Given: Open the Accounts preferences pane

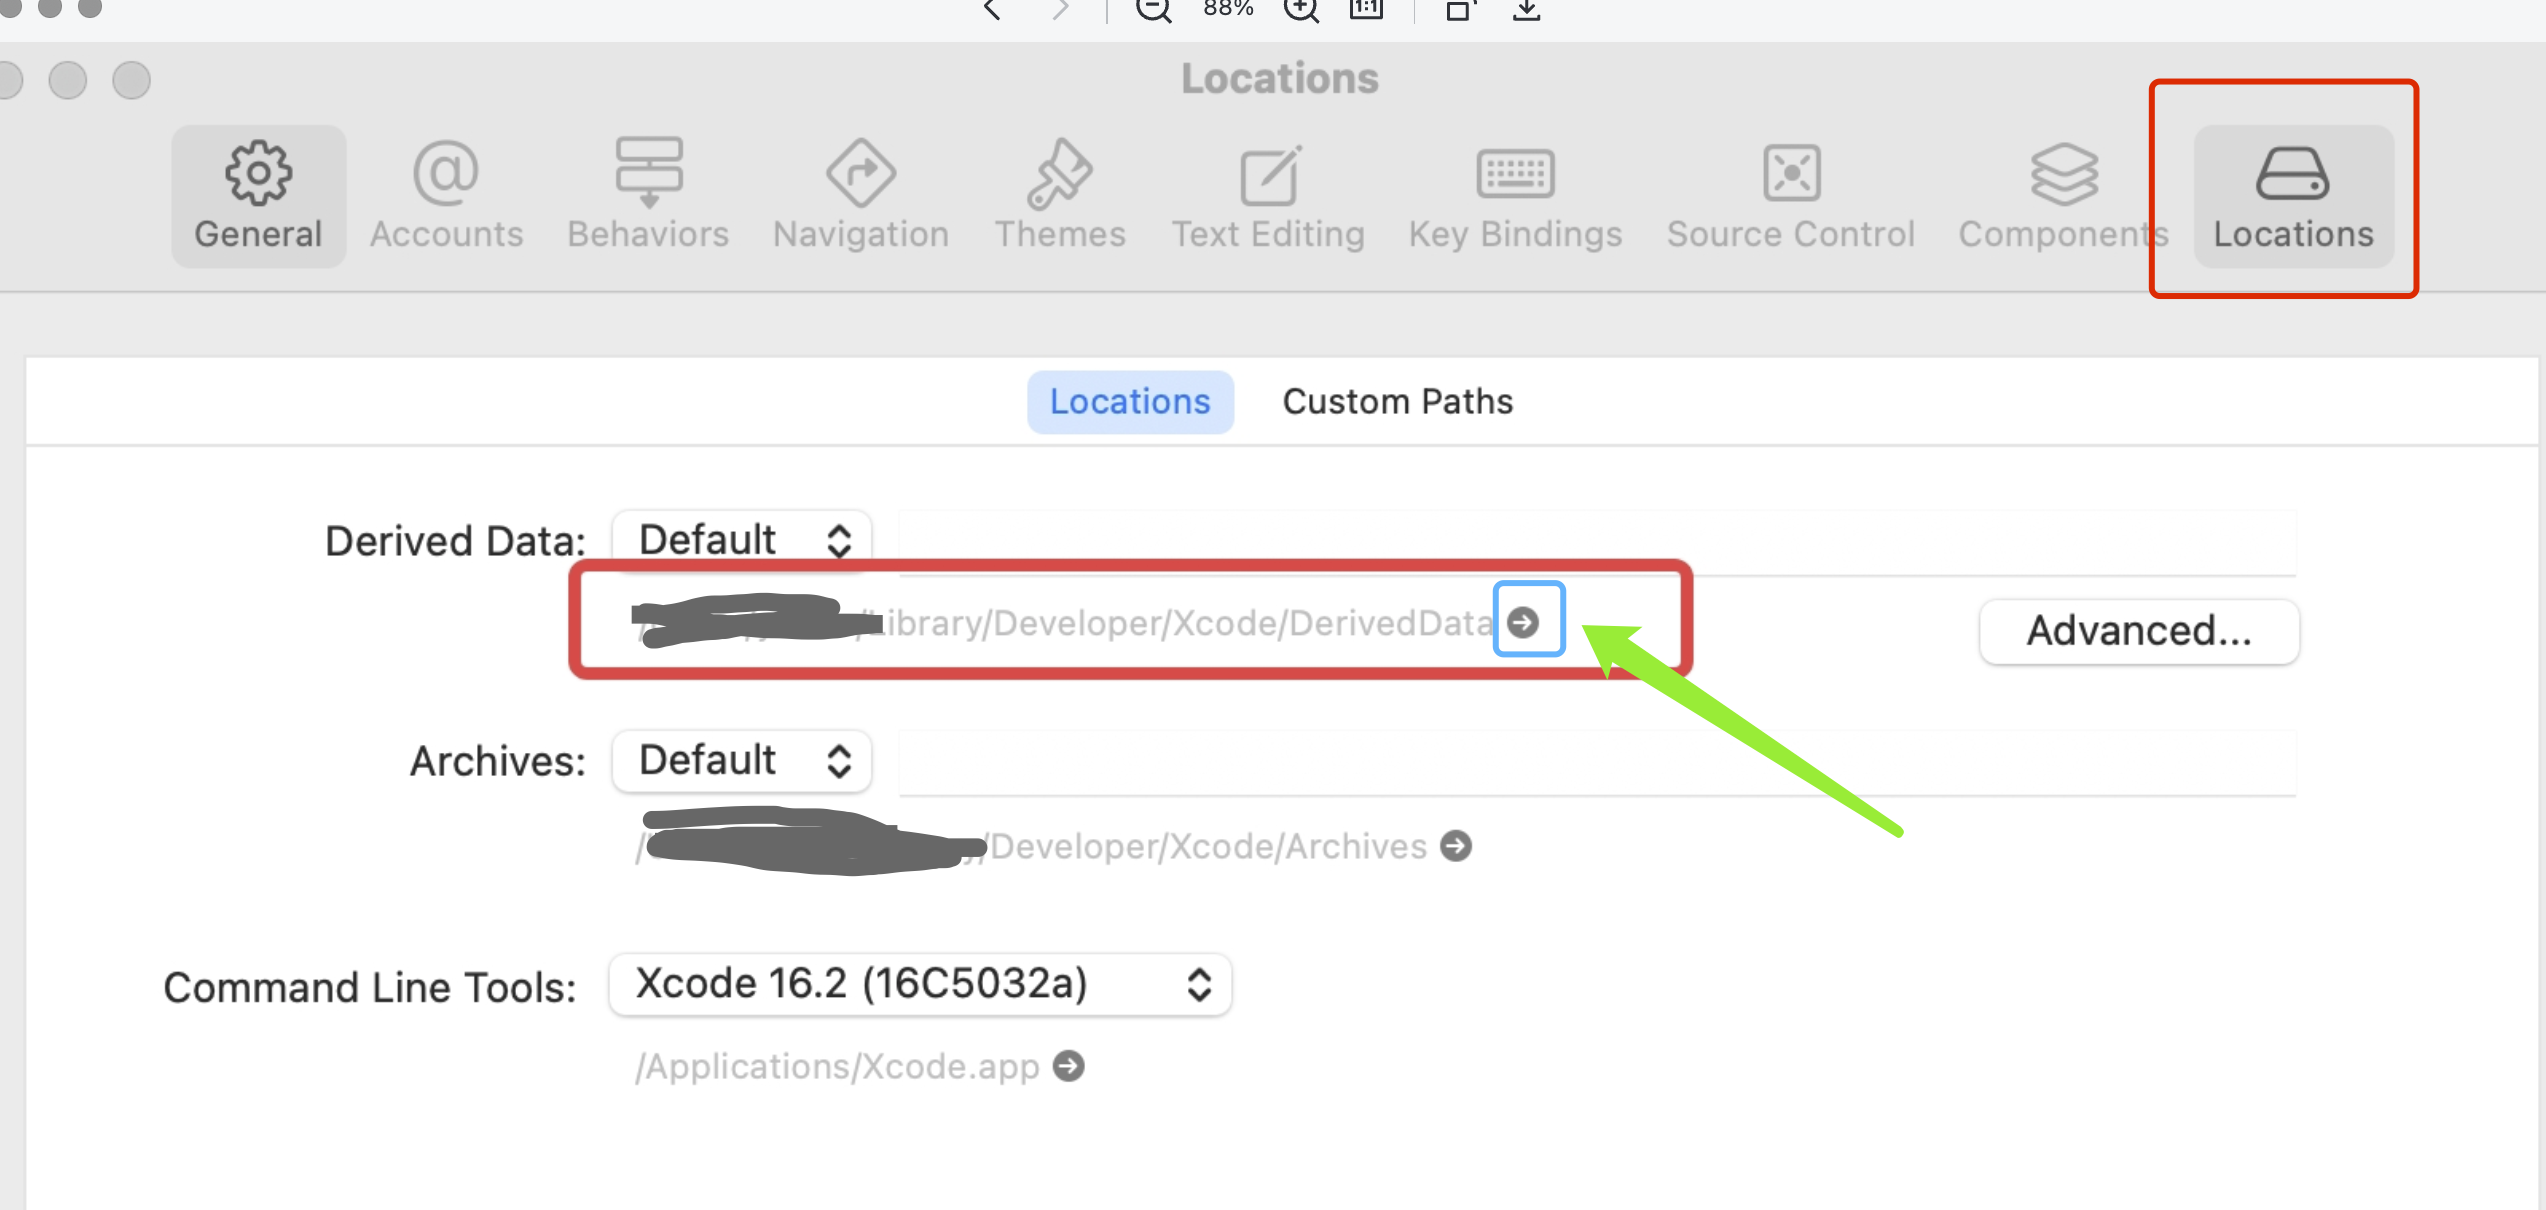Looking at the screenshot, I should (446, 196).
